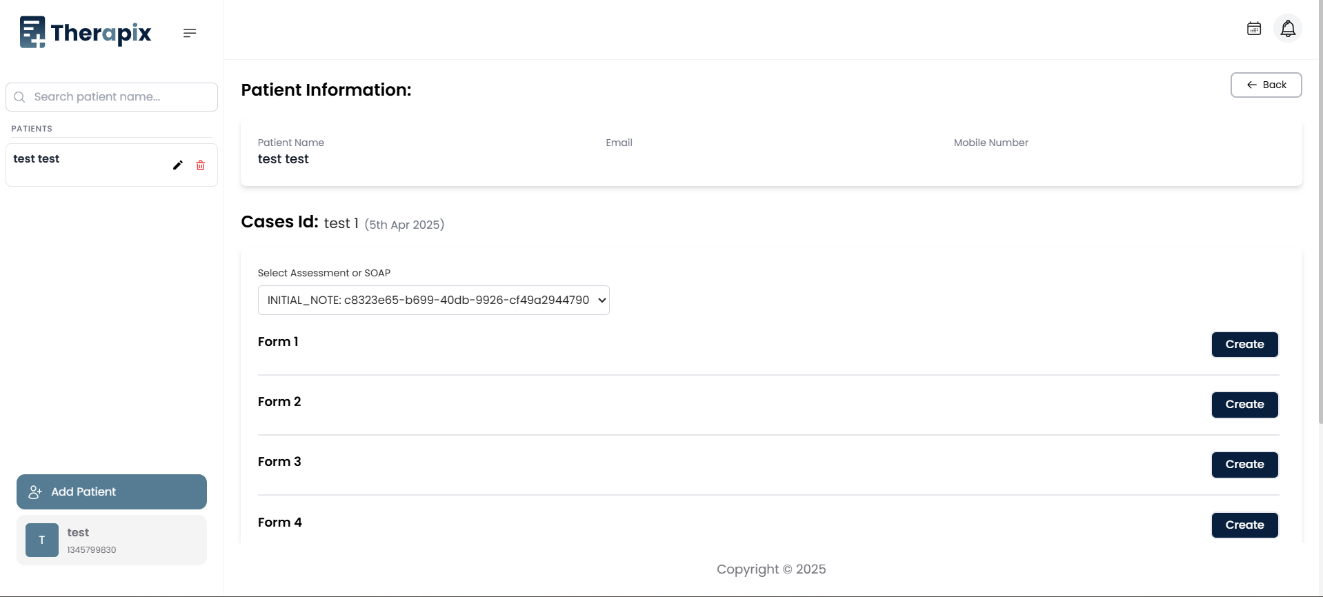Viewport: 1323px width, 597px height.
Task: Go Back to previous page
Action: pyautogui.click(x=1266, y=85)
